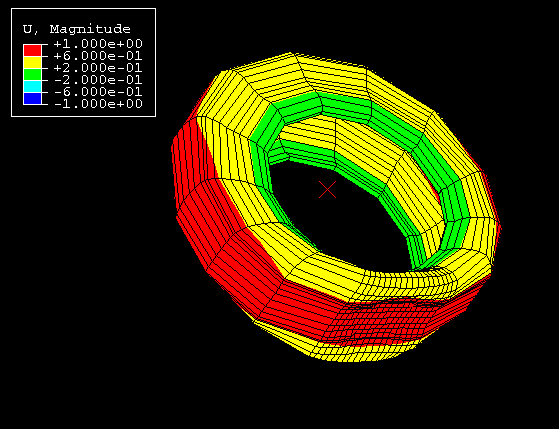Click the 'U, Magnitude' legend title
This screenshot has height=429, width=559.
click(77, 29)
